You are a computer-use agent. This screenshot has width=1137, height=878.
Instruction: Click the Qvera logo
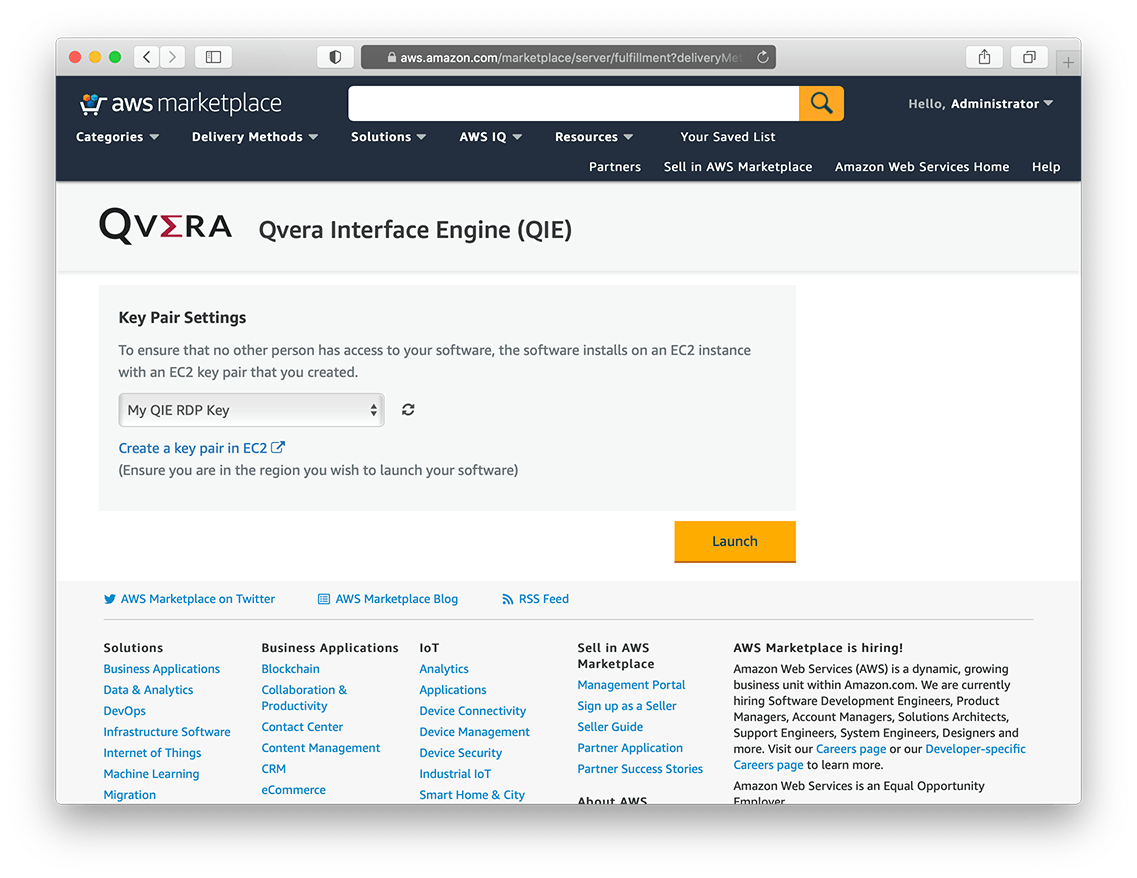tap(165, 226)
